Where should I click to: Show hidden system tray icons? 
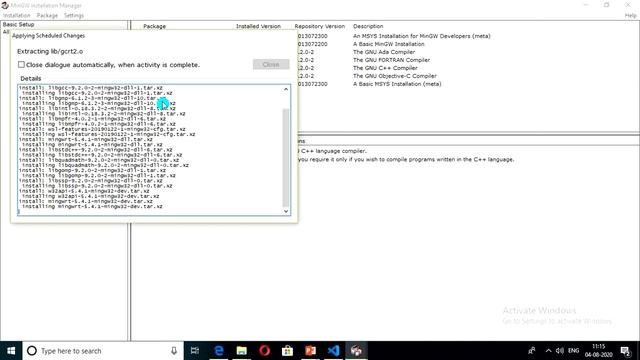point(548,351)
